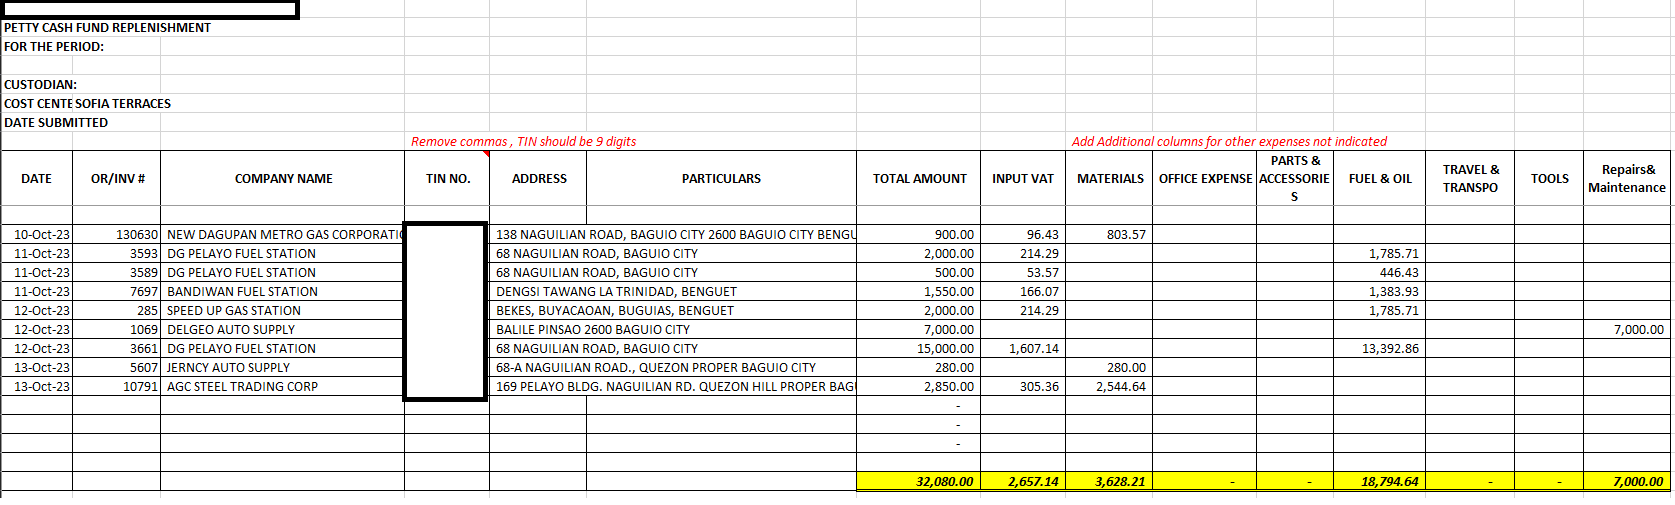The height and width of the screenshot is (505, 1675).
Task: Click the red TIN should be 9 digits note
Action: coord(523,142)
